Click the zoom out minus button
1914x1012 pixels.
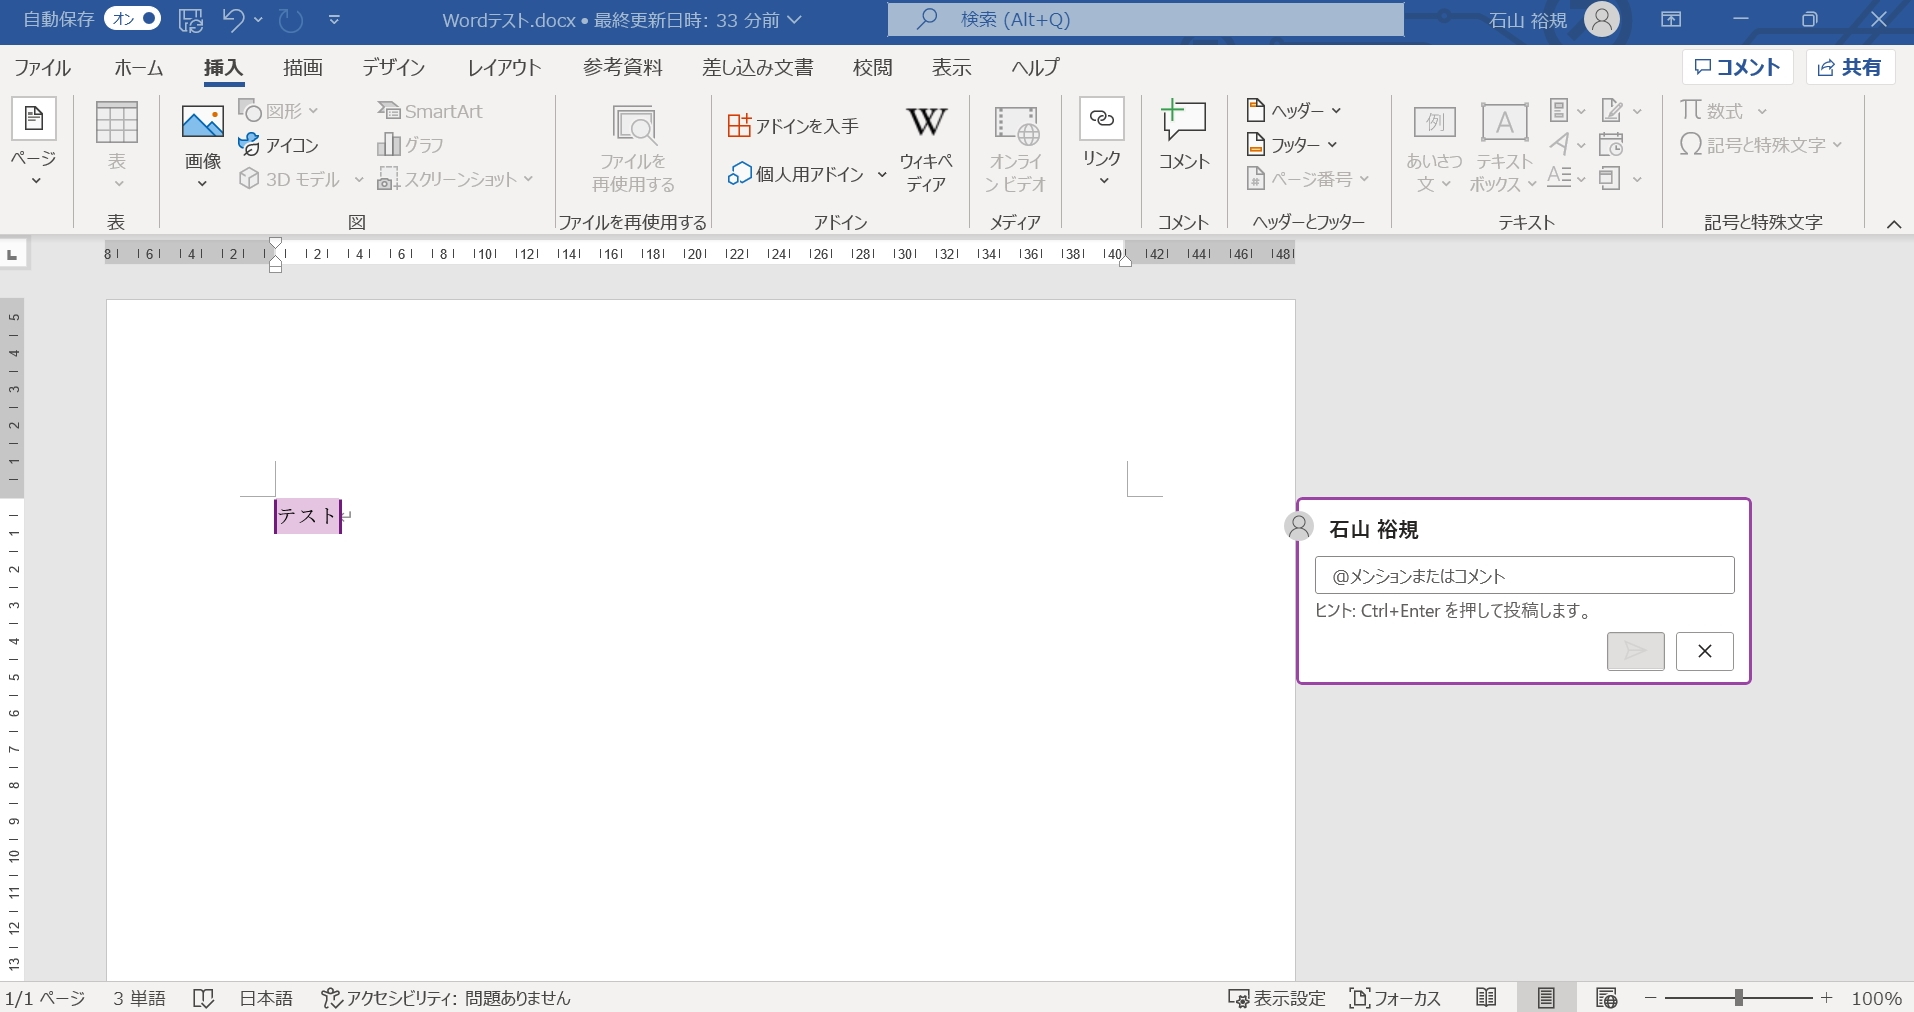click(x=1651, y=998)
